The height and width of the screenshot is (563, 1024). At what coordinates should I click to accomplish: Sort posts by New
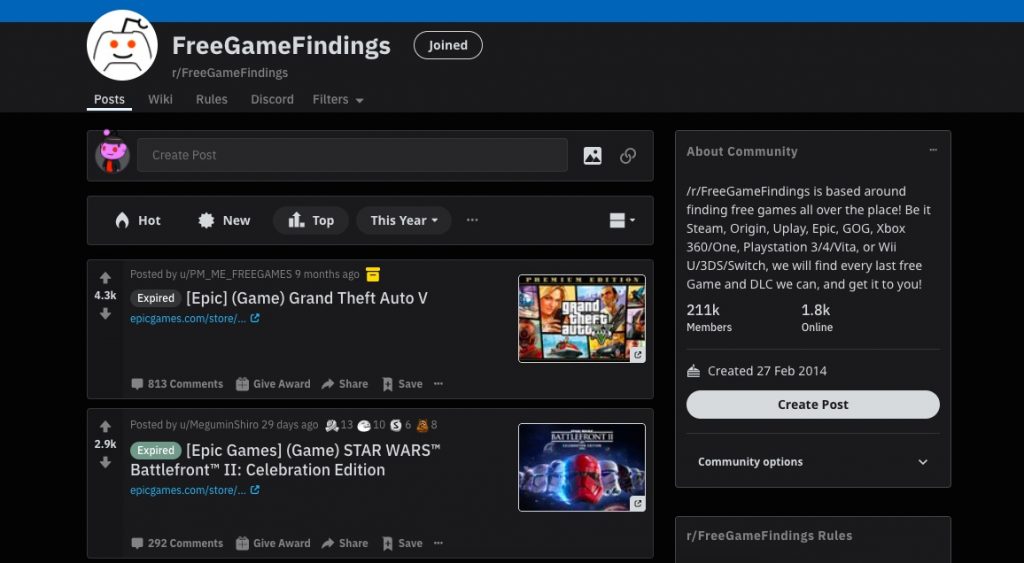click(x=224, y=221)
